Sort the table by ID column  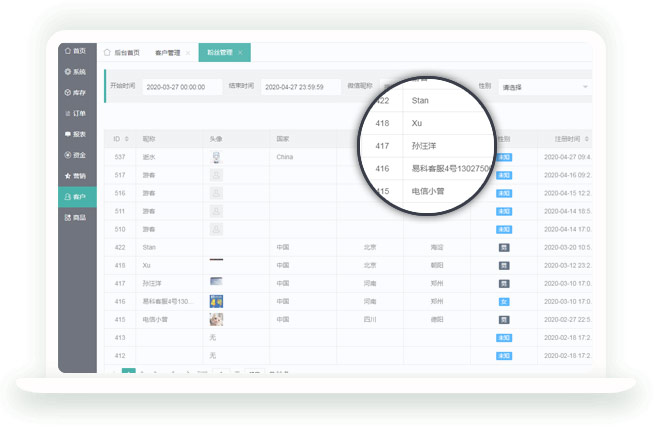[121, 139]
